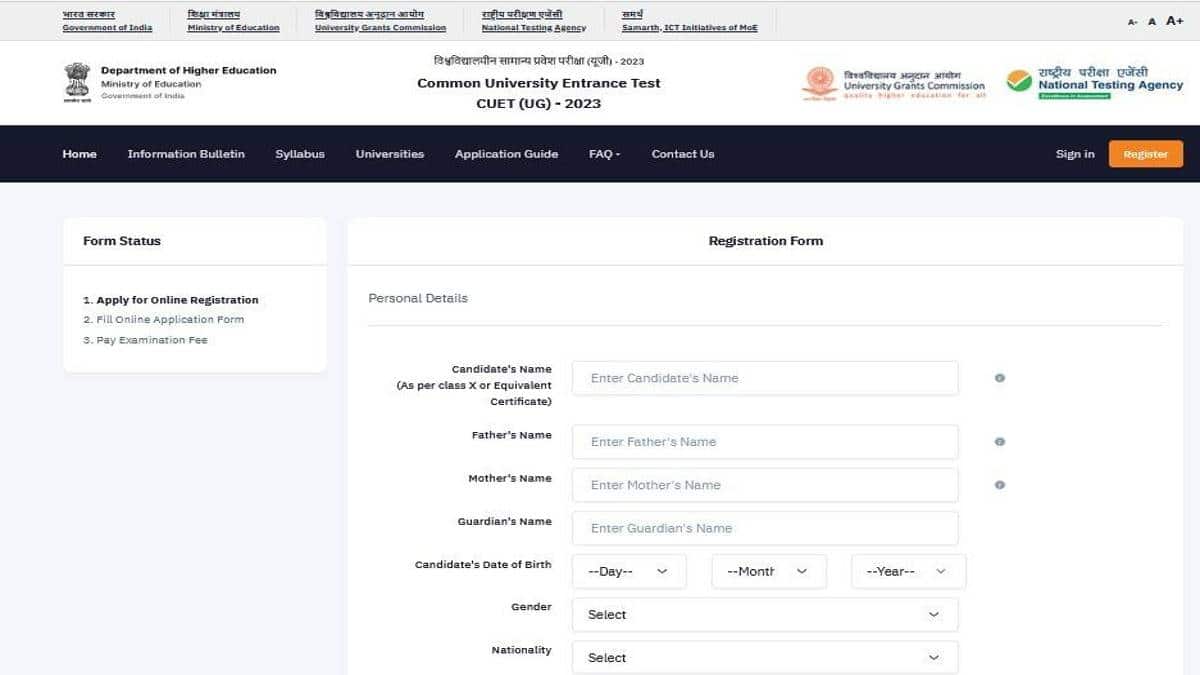Open the Month dropdown for date of birth
The width and height of the screenshot is (1200, 675).
(768, 571)
